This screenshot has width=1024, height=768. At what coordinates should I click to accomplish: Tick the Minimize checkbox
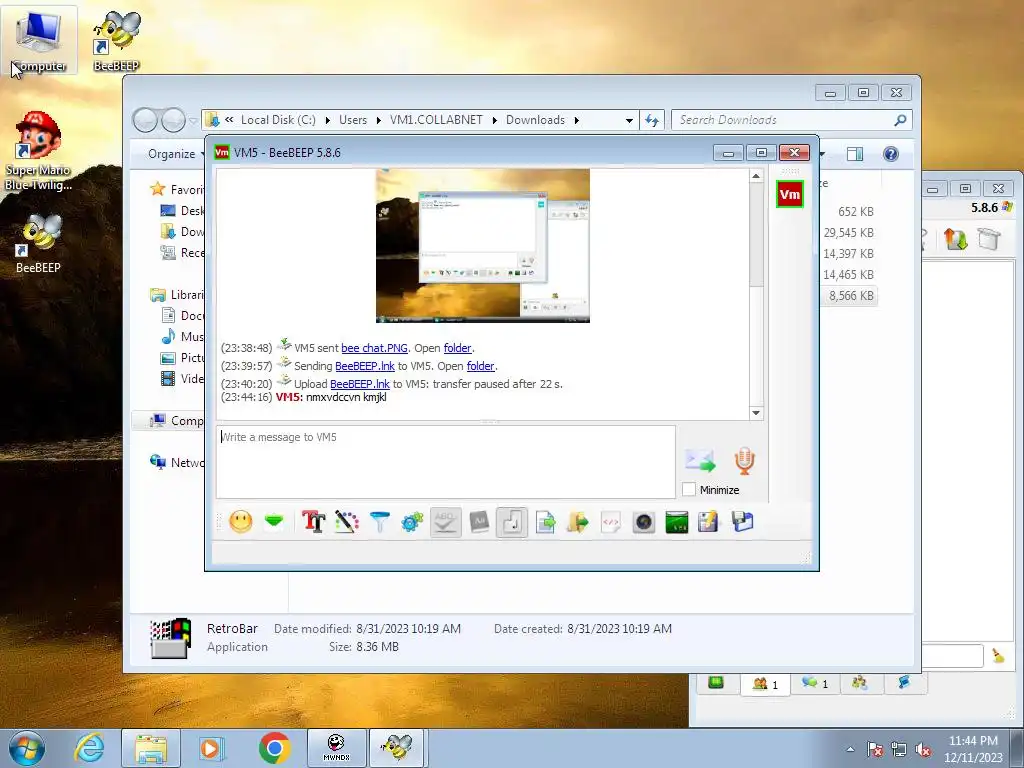pos(688,489)
